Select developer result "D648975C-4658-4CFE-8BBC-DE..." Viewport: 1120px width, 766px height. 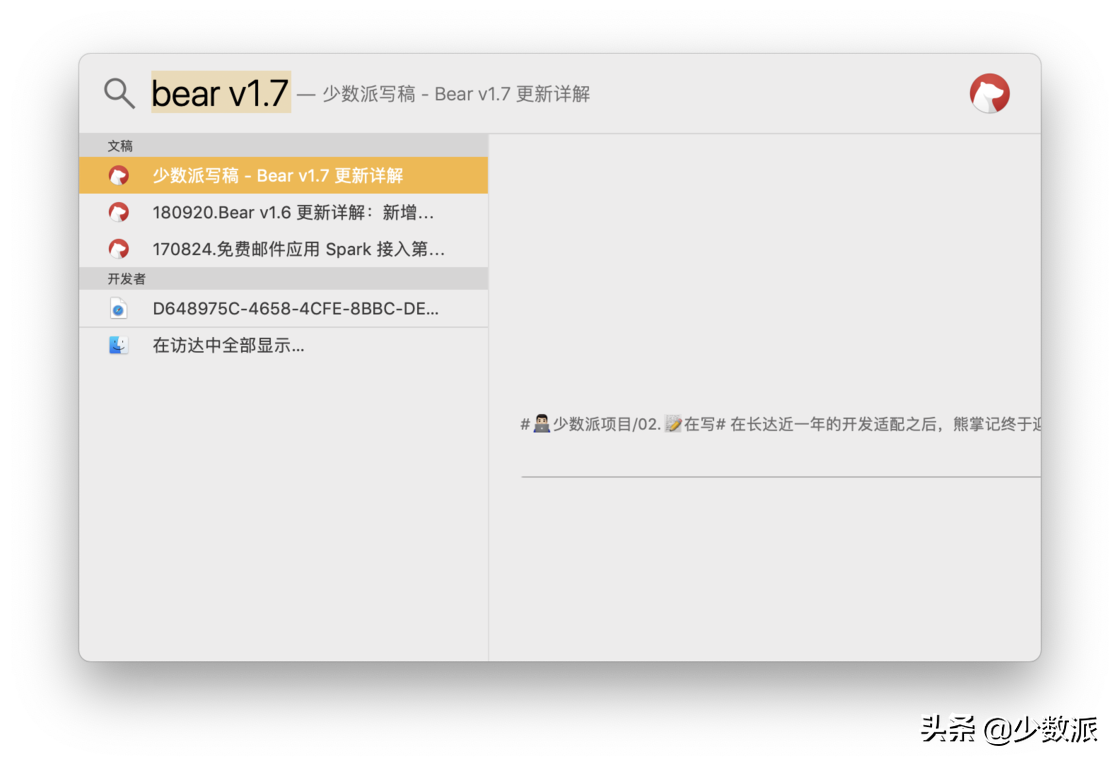(x=284, y=309)
